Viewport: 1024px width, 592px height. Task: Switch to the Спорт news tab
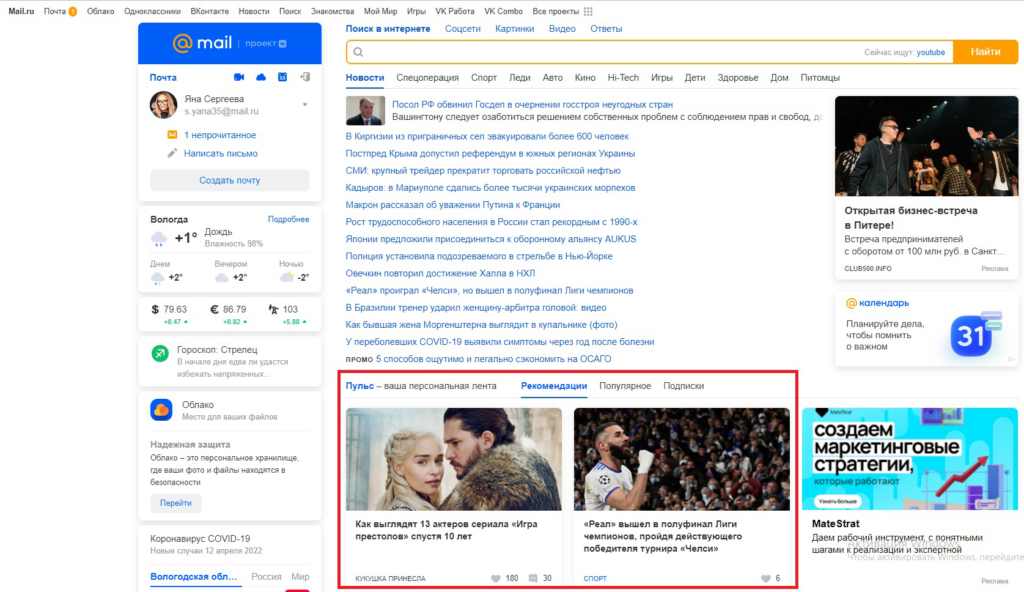point(484,77)
